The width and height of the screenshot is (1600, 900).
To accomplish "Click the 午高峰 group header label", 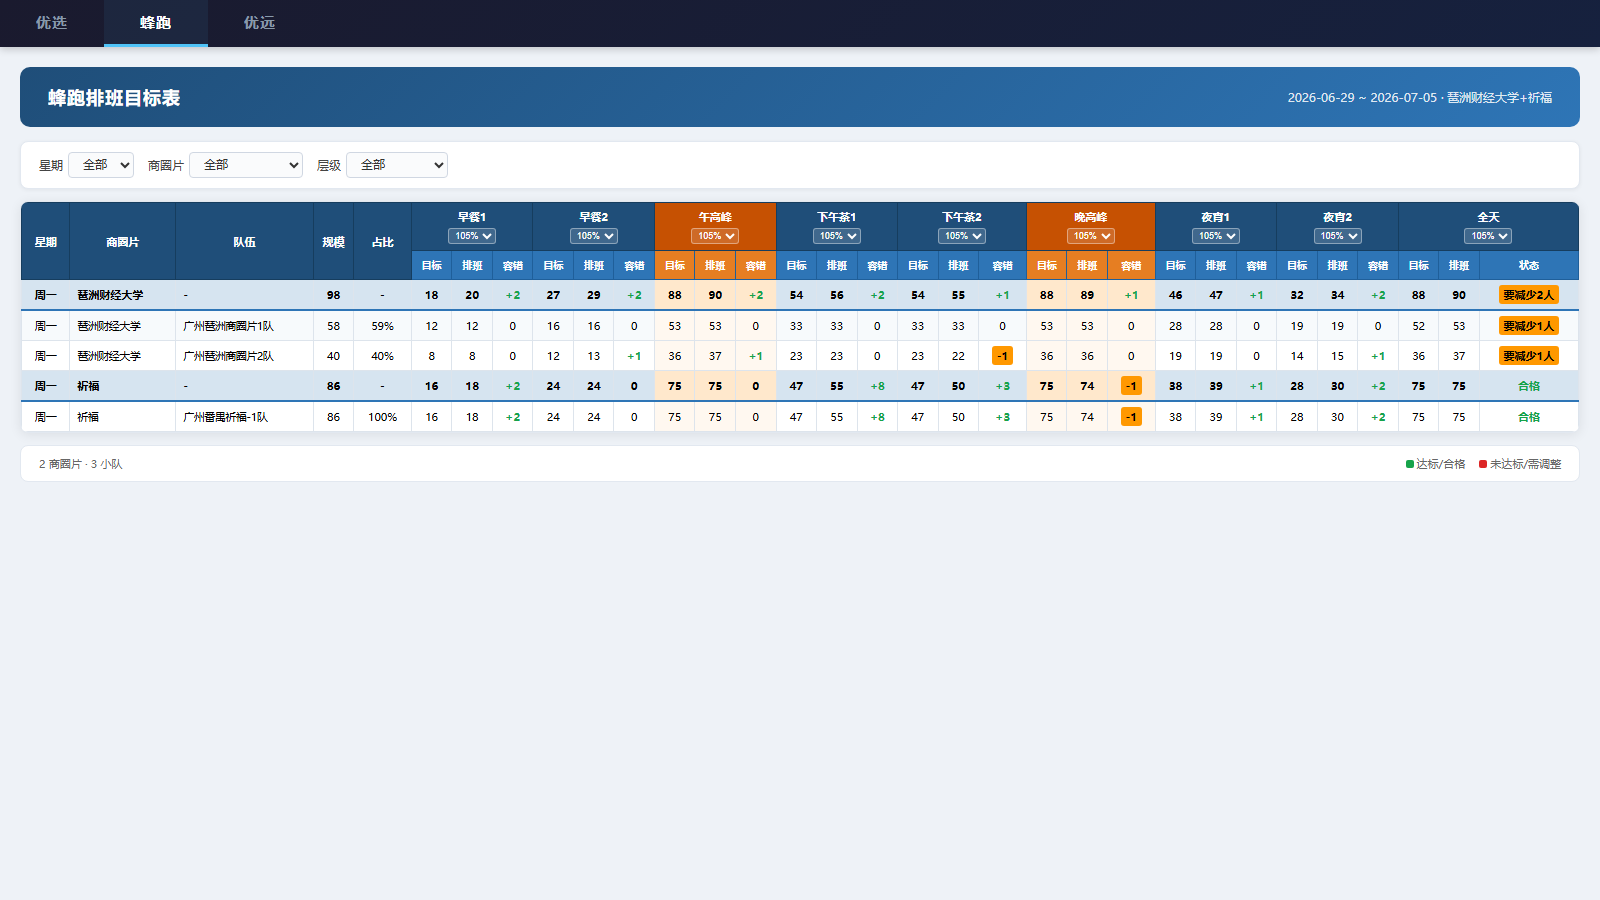I will [x=715, y=217].
